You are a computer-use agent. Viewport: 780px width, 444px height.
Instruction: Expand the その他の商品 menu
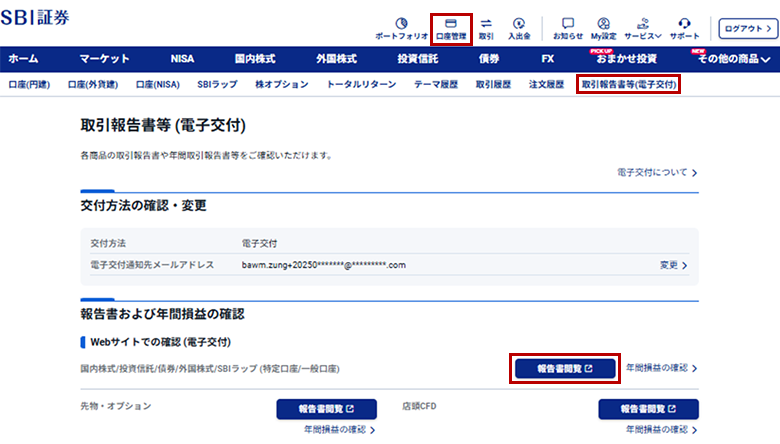click(733, 59)
